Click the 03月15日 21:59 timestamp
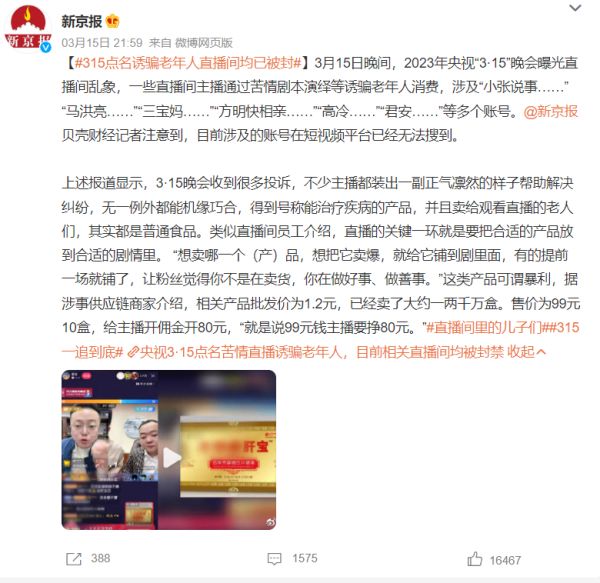 pos(102,42)
